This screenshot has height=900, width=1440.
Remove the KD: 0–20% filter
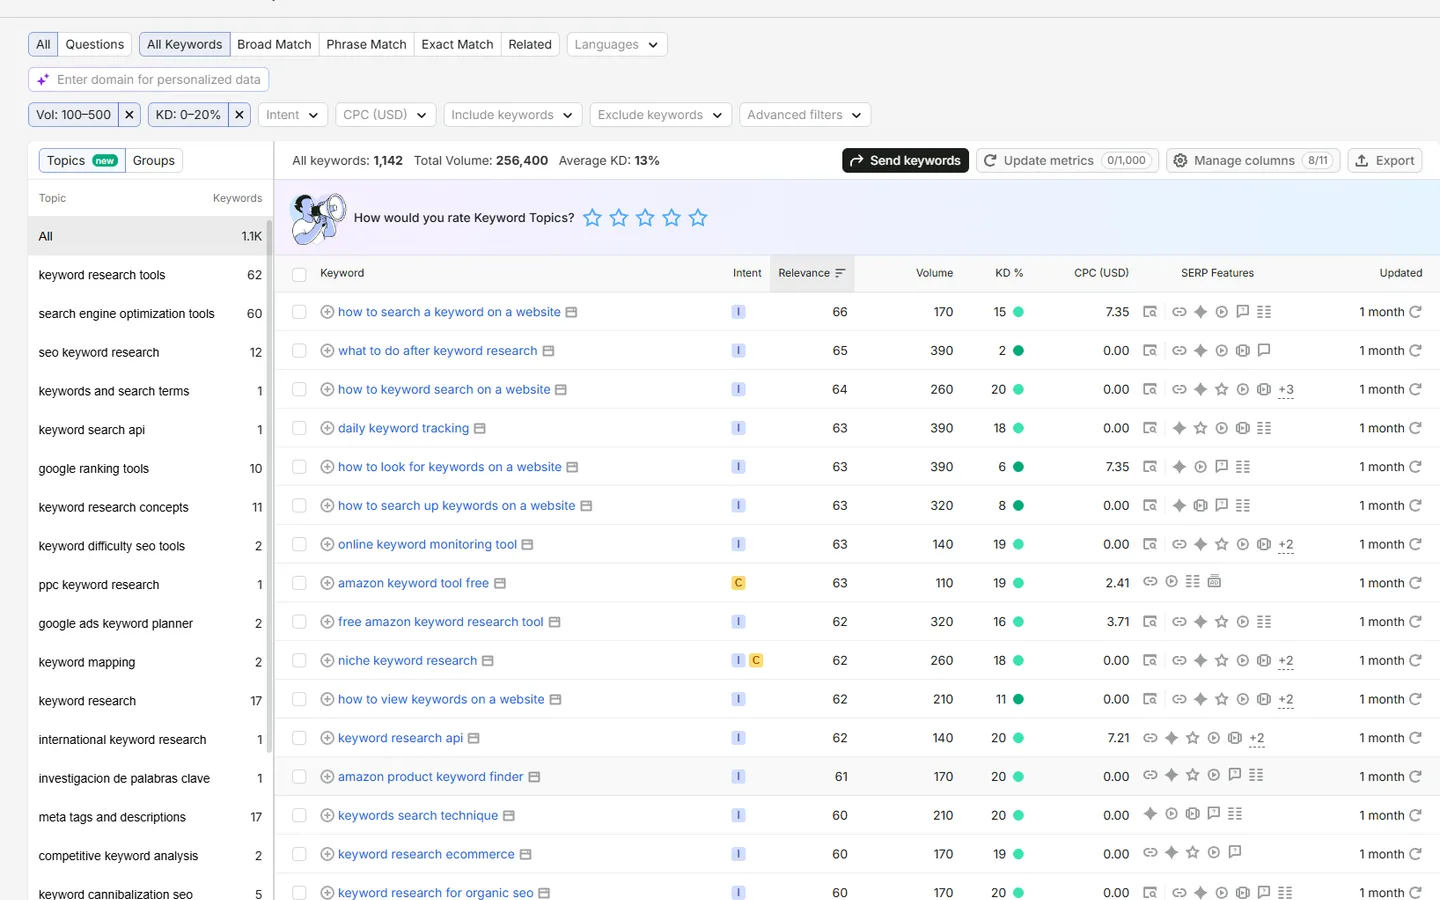click(x=239, y=115)
